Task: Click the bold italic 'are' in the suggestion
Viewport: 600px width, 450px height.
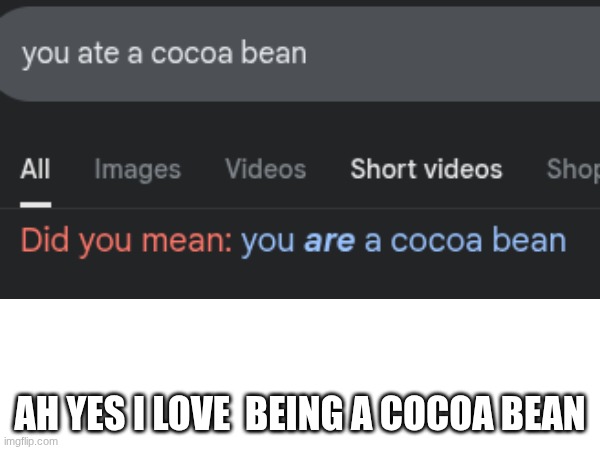Action: (x=329, y=242)
